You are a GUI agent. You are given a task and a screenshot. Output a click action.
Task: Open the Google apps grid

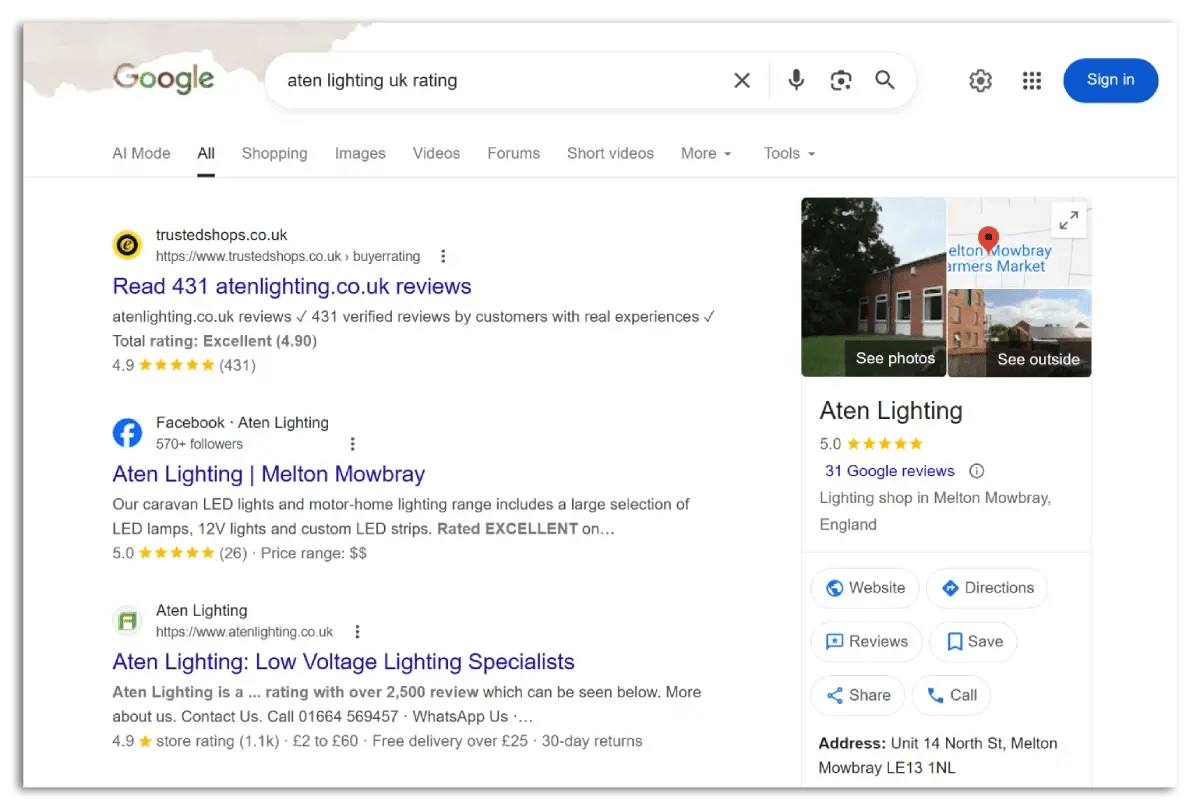1032,80
